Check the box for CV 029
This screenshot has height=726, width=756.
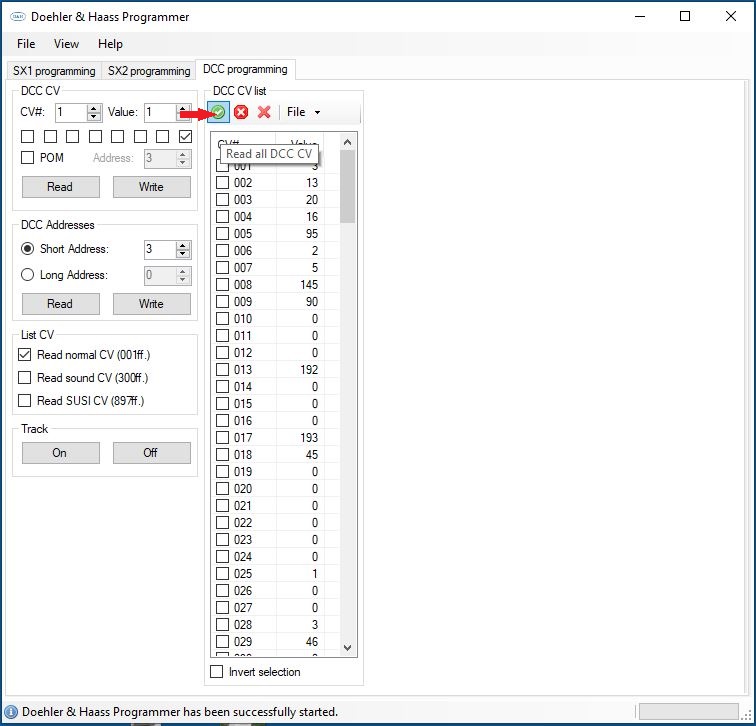222,642
